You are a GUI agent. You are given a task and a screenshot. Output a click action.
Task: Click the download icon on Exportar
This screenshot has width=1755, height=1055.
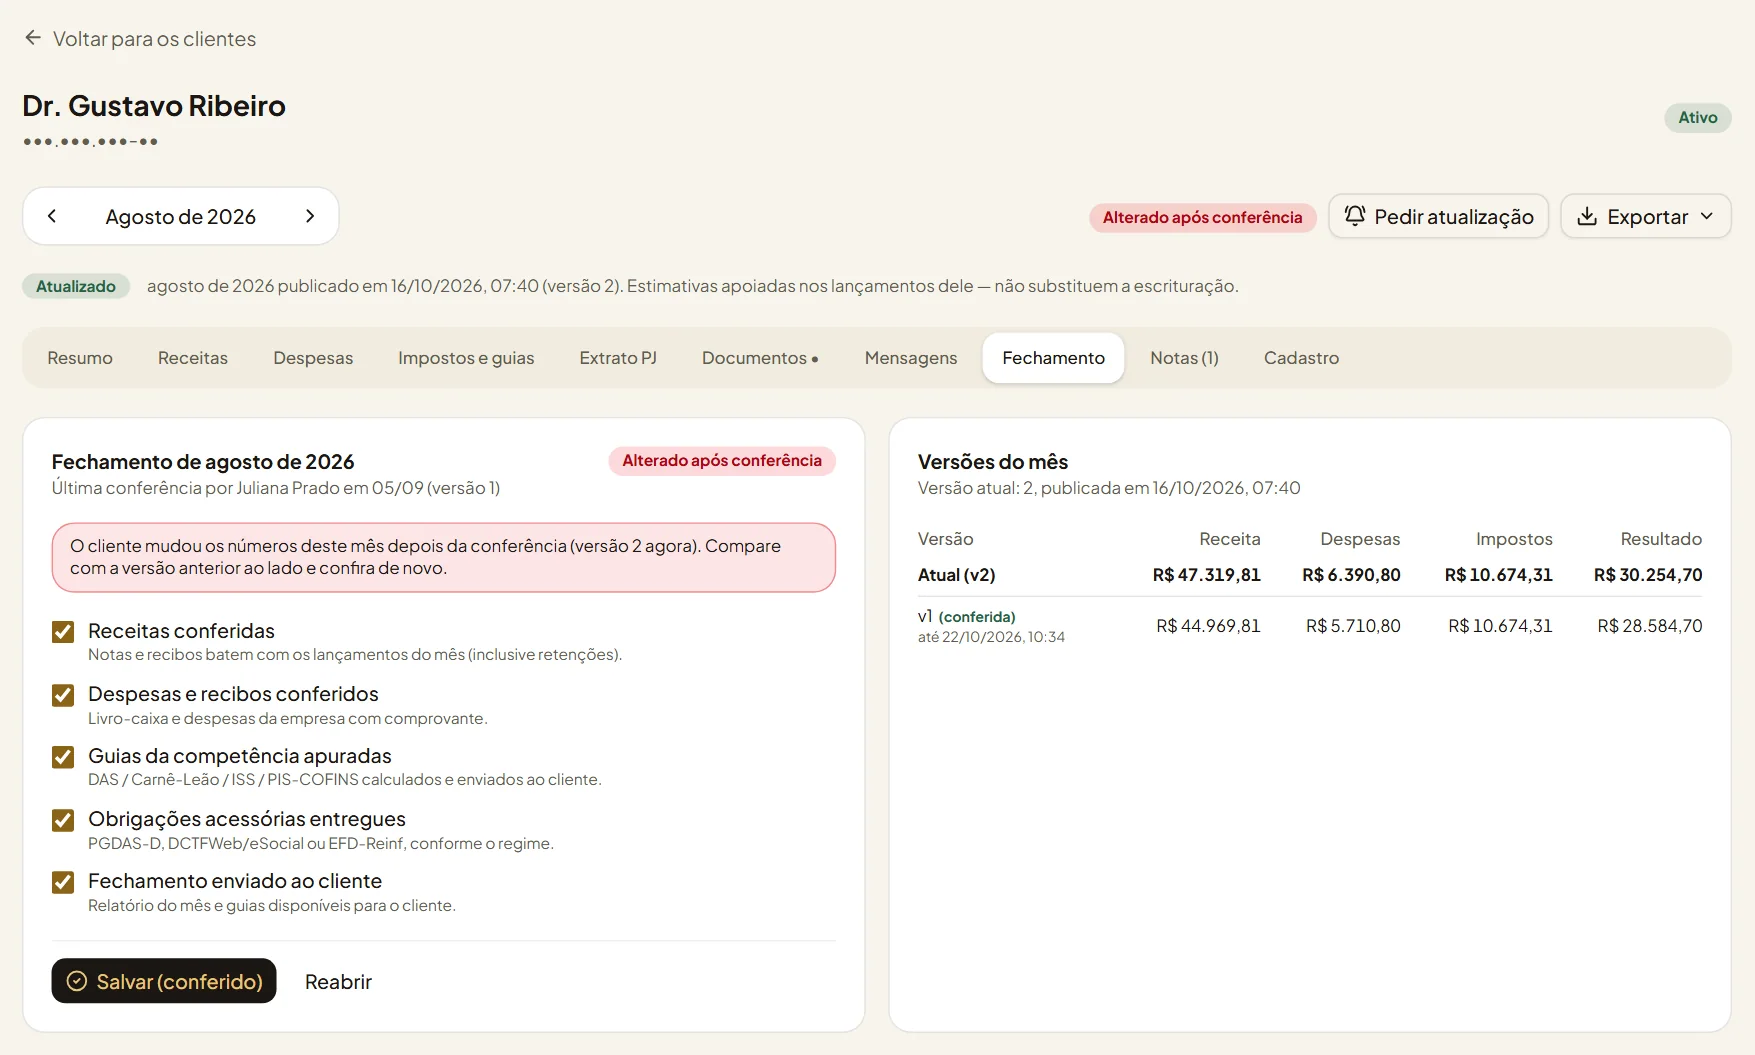pyautogui.click(x=1587, y=217)
